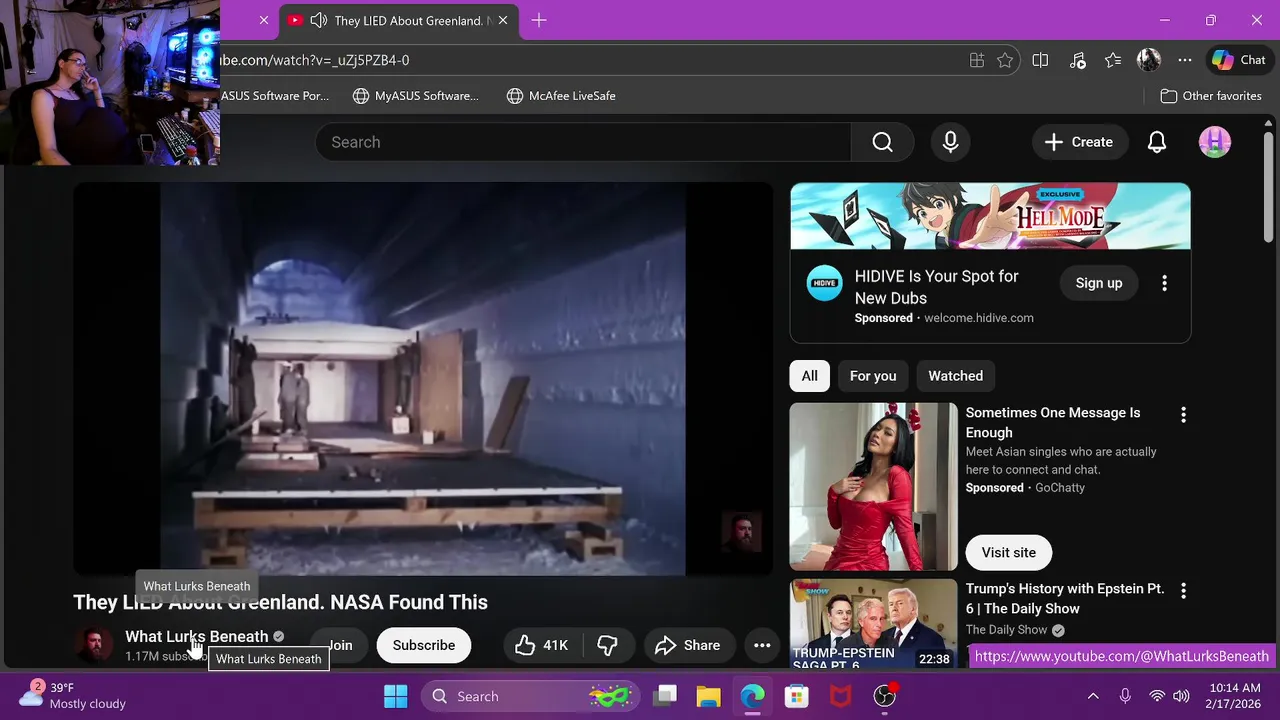Click the What Lurks Beneath channel avatar

94,645
